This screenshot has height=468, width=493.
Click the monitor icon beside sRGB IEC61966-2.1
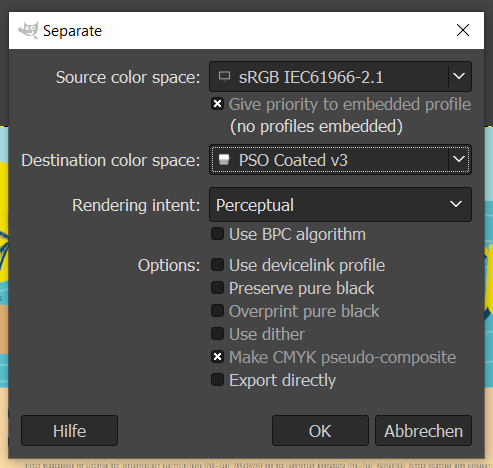tap(224, 77)
